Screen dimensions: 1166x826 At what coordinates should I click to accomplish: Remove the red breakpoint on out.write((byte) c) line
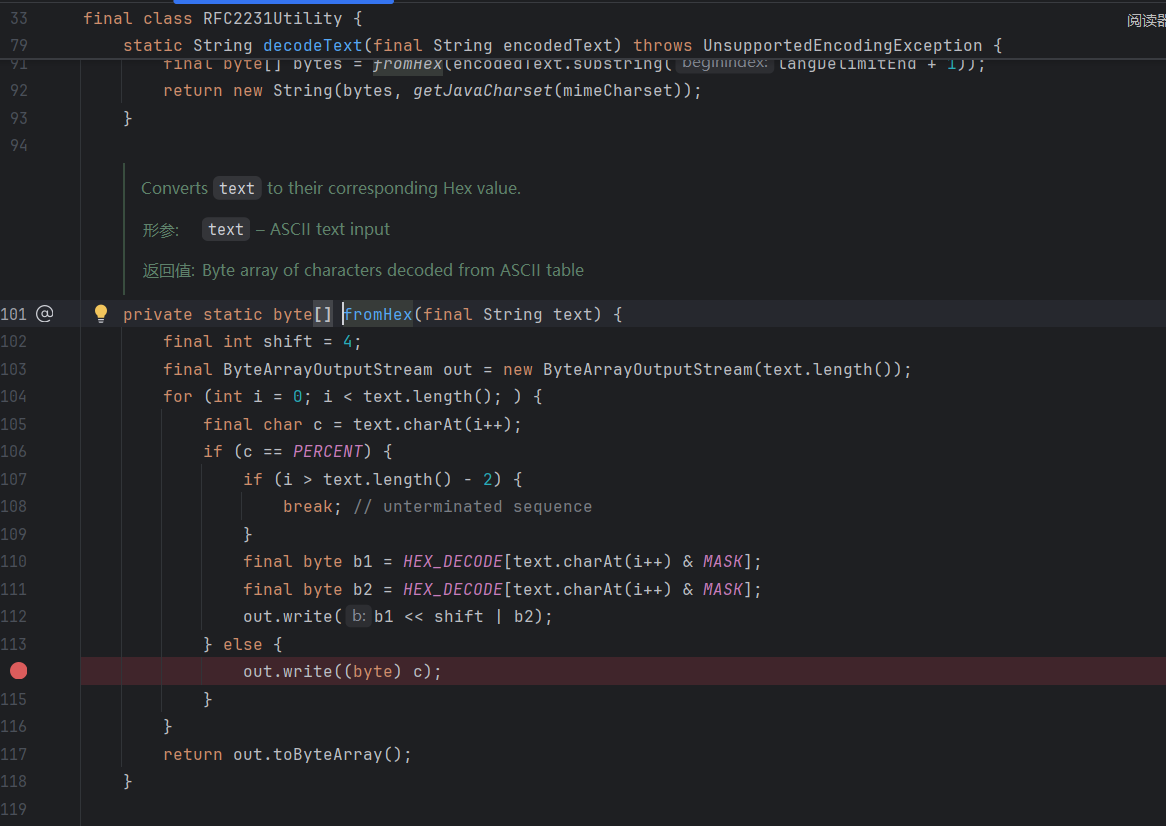[19, 671]
